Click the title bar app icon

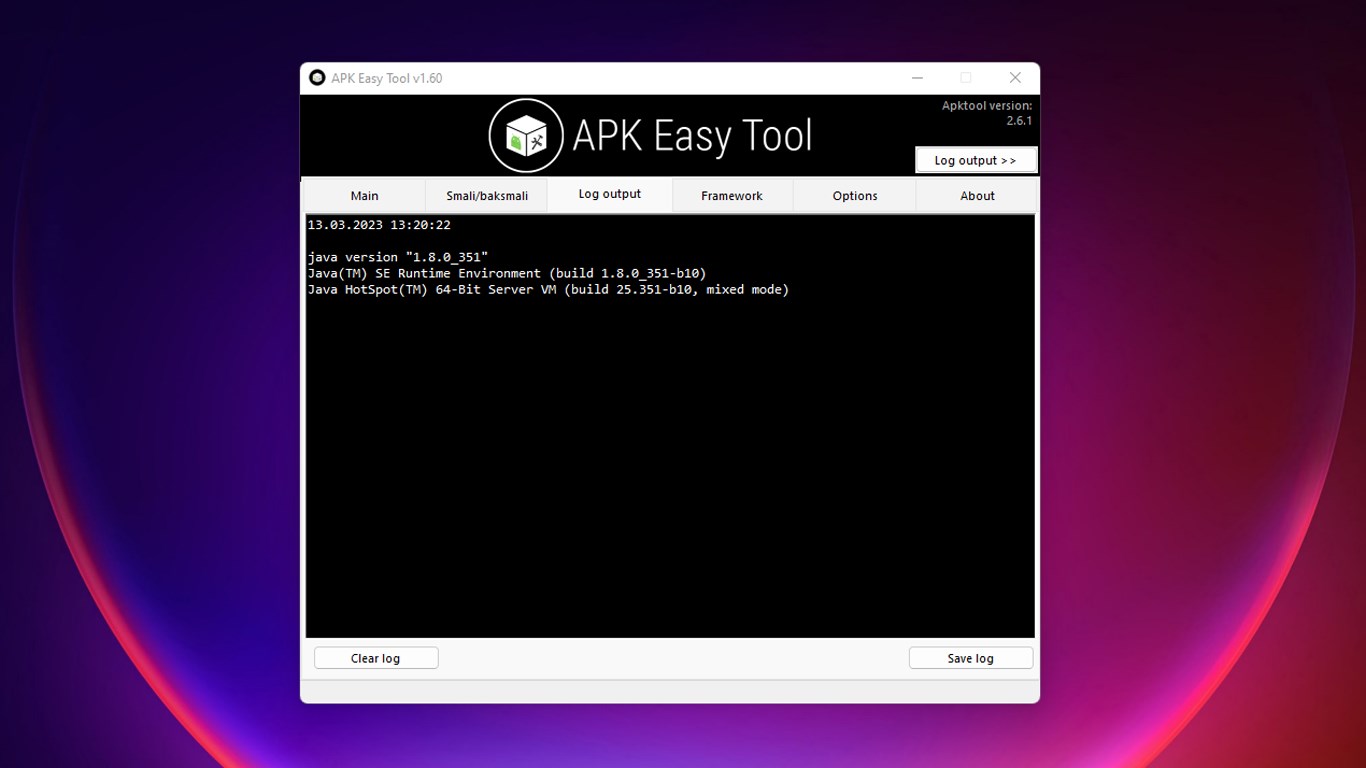(x=317, y=78)
